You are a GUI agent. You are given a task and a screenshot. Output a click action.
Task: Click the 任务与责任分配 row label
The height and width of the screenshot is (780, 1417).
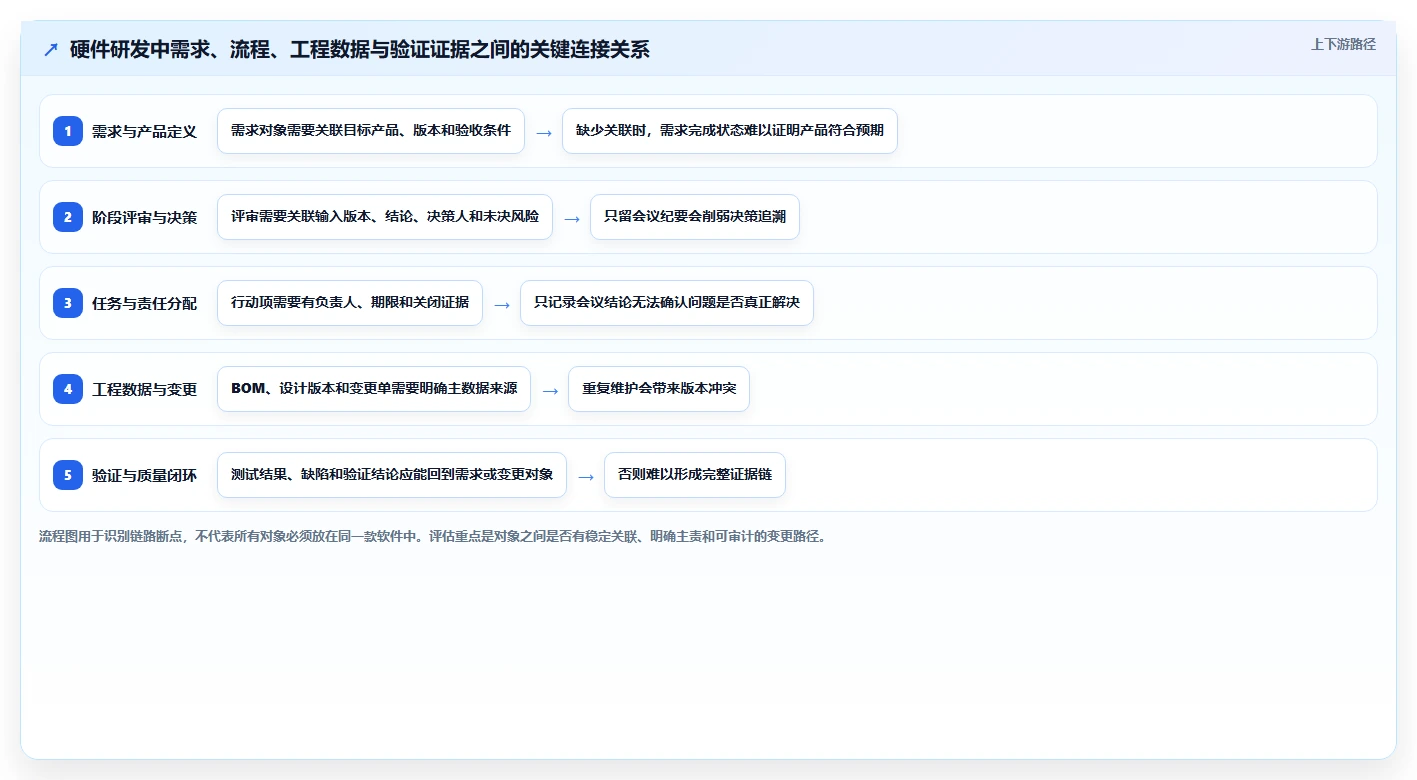(144, 303)
